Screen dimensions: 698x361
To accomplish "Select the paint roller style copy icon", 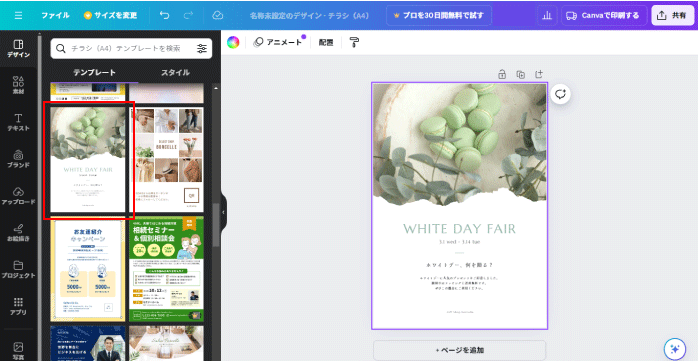I will tap(354, 42).
